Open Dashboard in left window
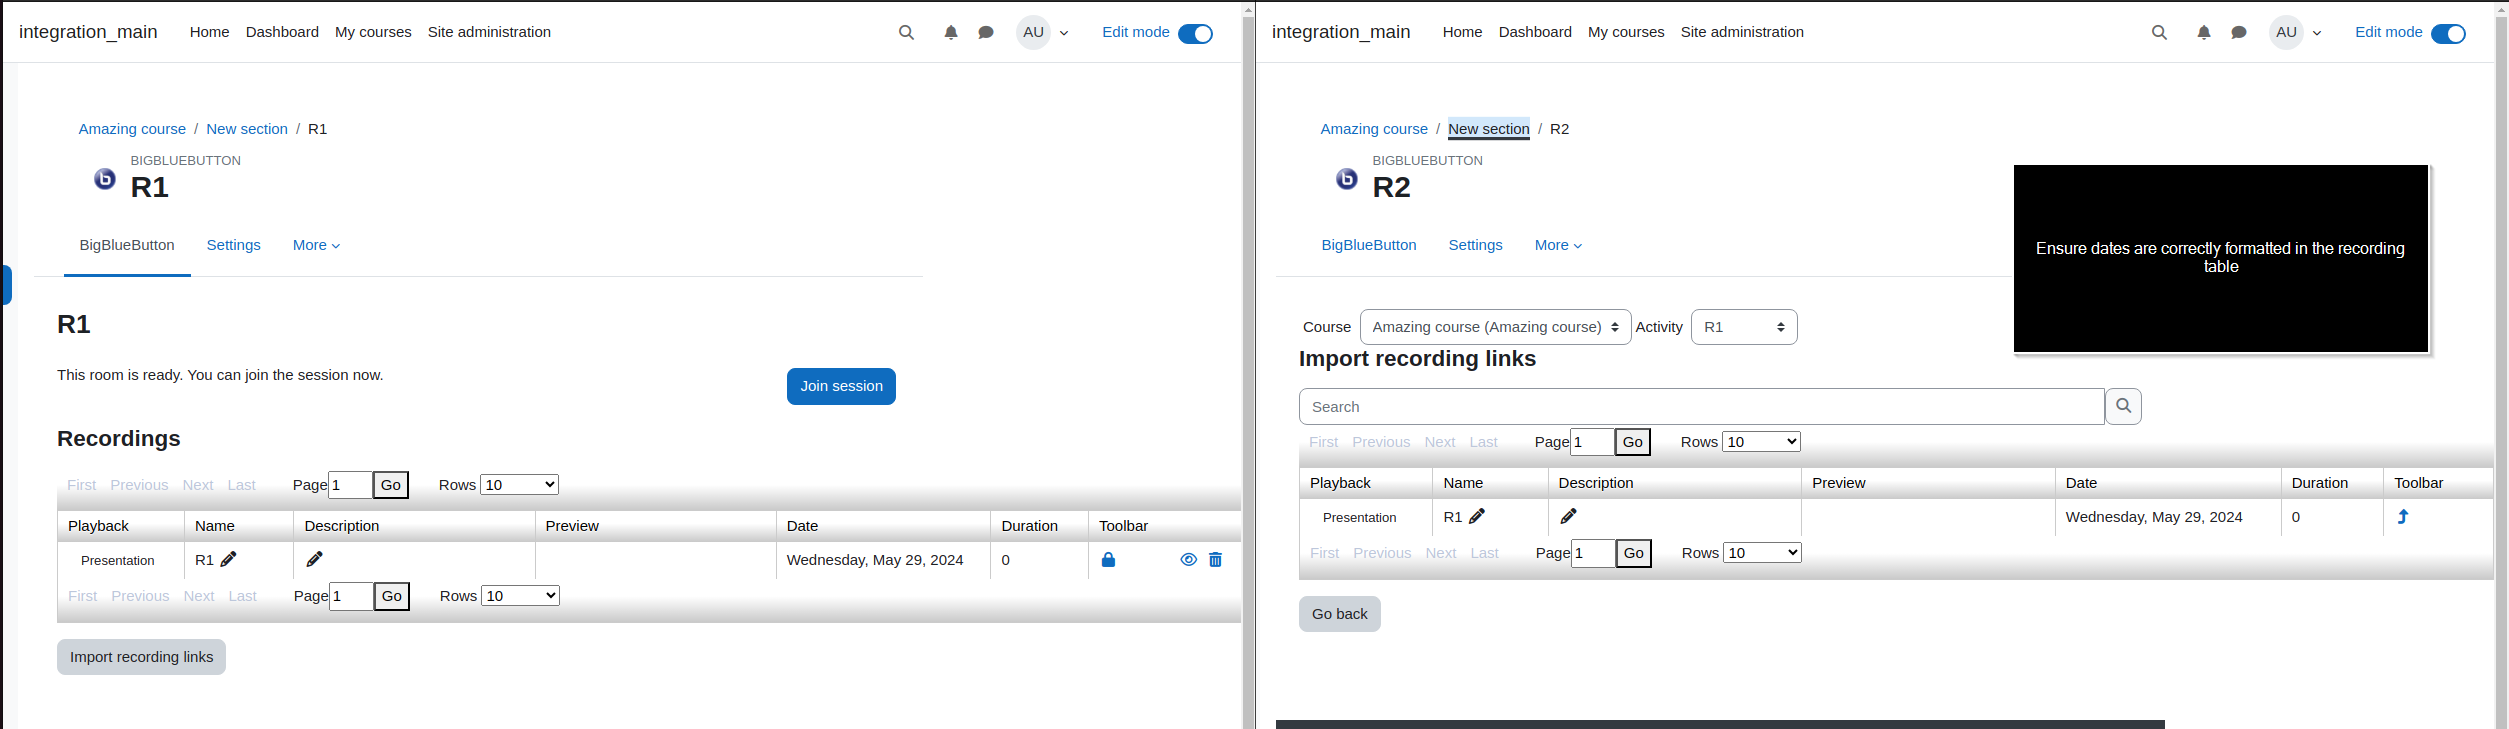The height and width of the screenshot is (729, 2509). pos(282,32)
